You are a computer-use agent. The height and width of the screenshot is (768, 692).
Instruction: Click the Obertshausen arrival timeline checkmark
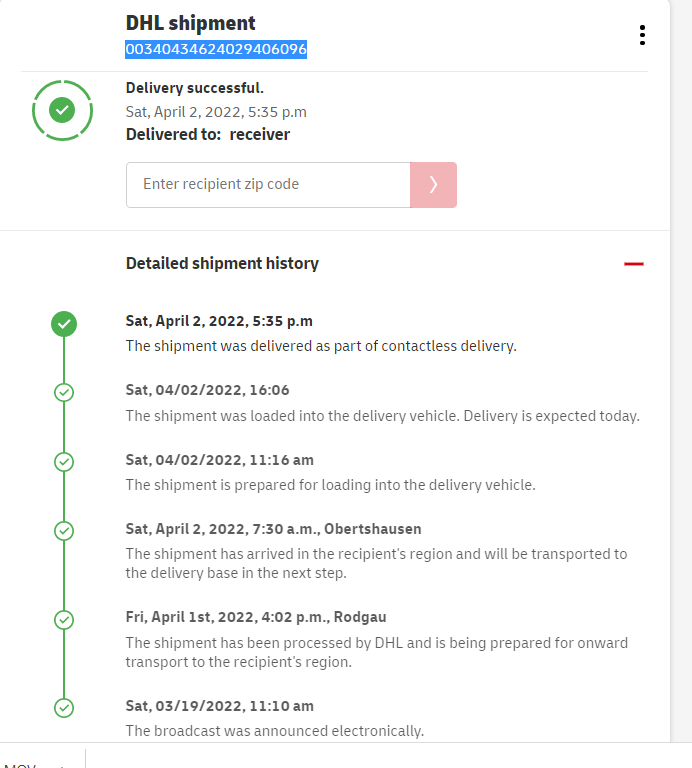pyautogui.click(x=64, y=530)
